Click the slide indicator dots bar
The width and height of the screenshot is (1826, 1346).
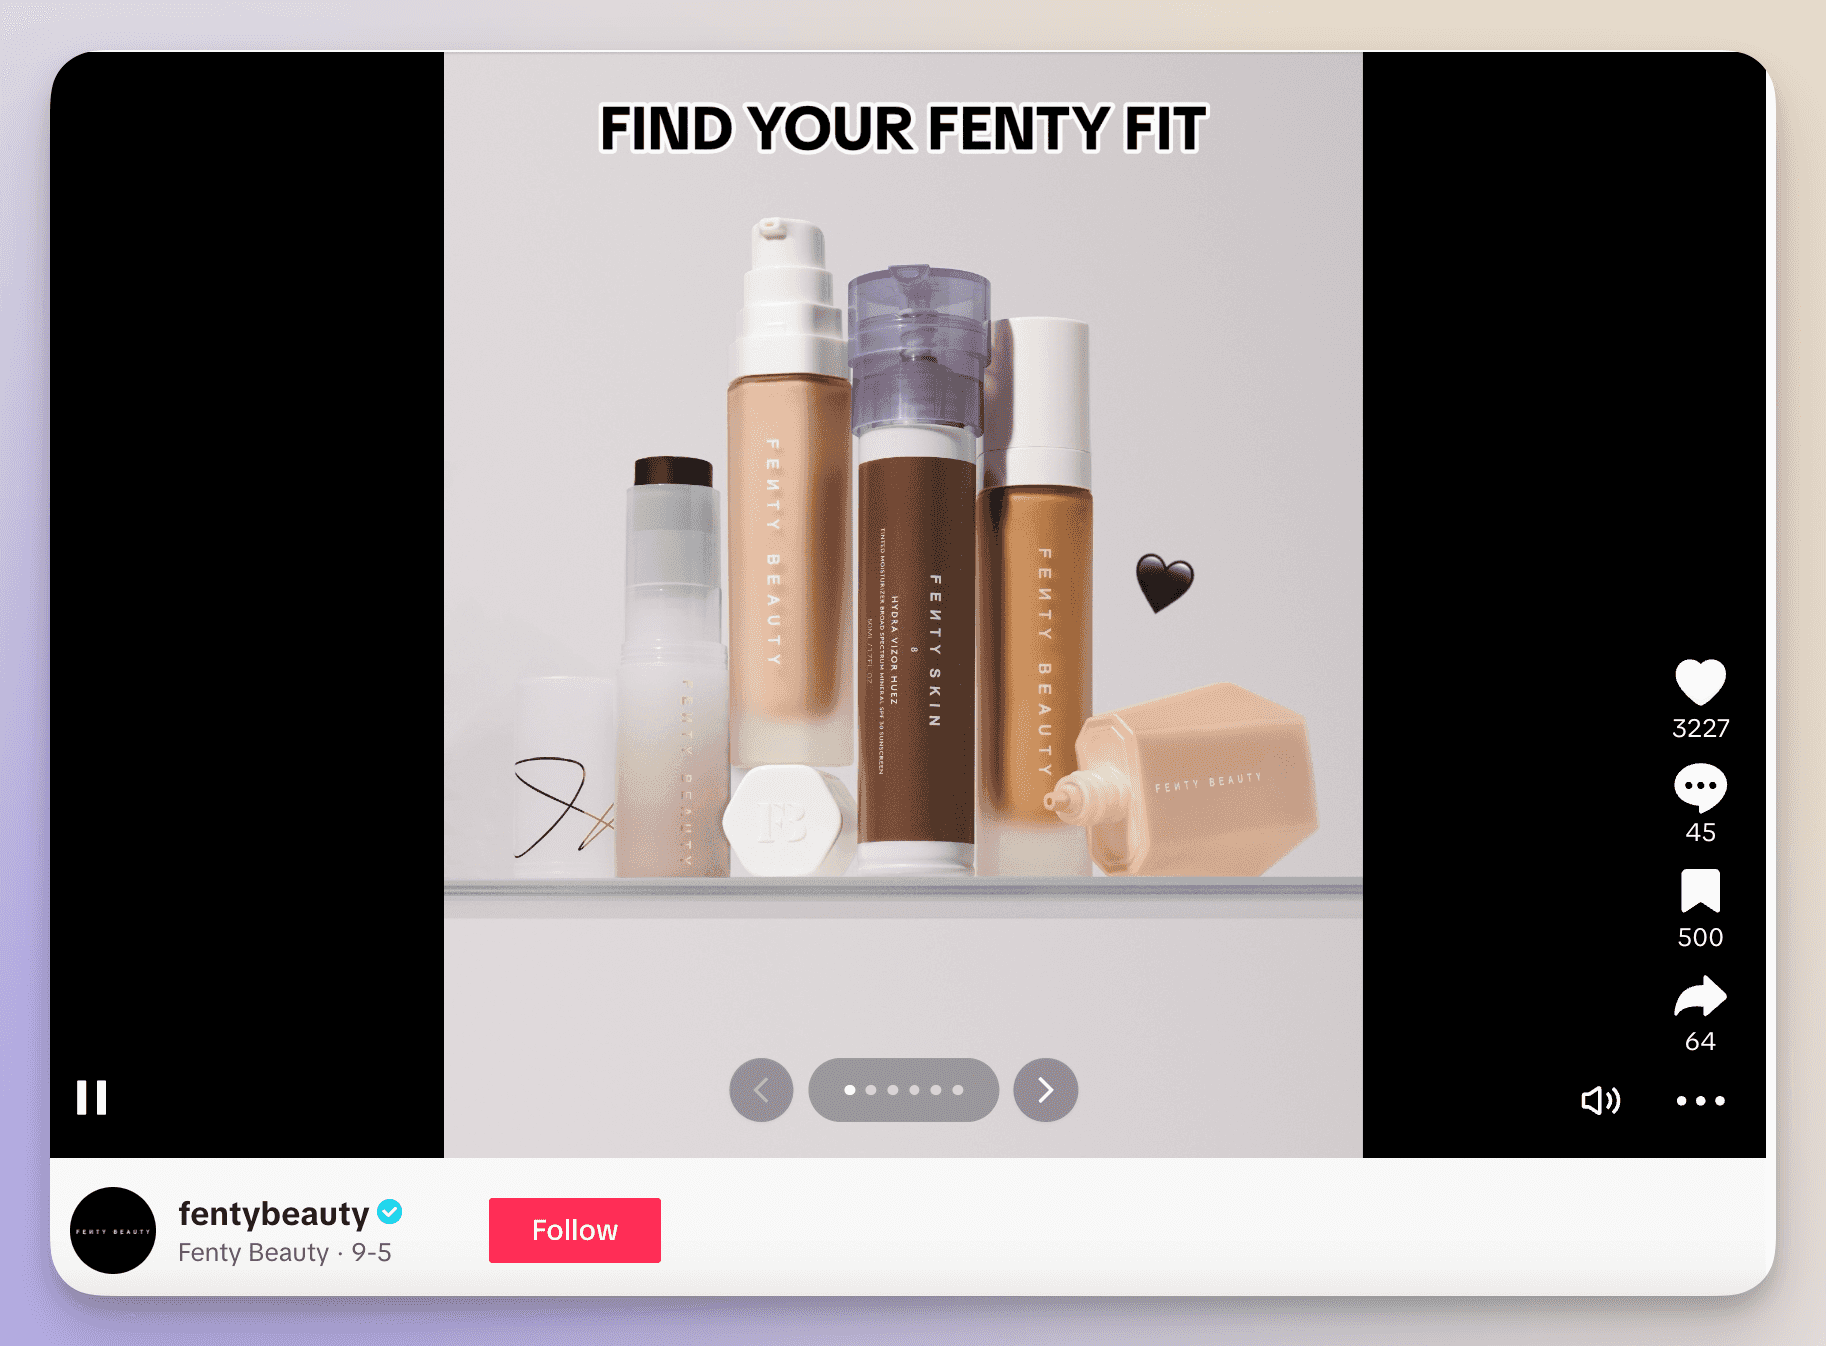tap(903, 1090)
